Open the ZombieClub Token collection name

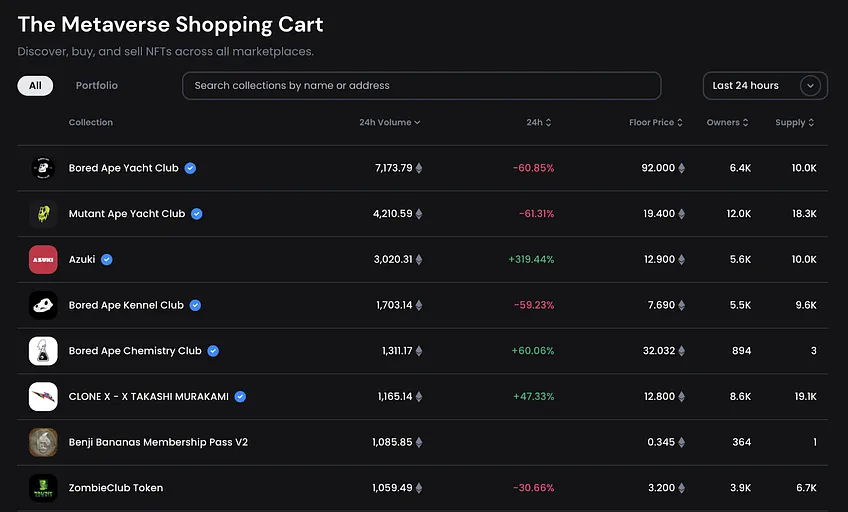[x=116, y=488]
